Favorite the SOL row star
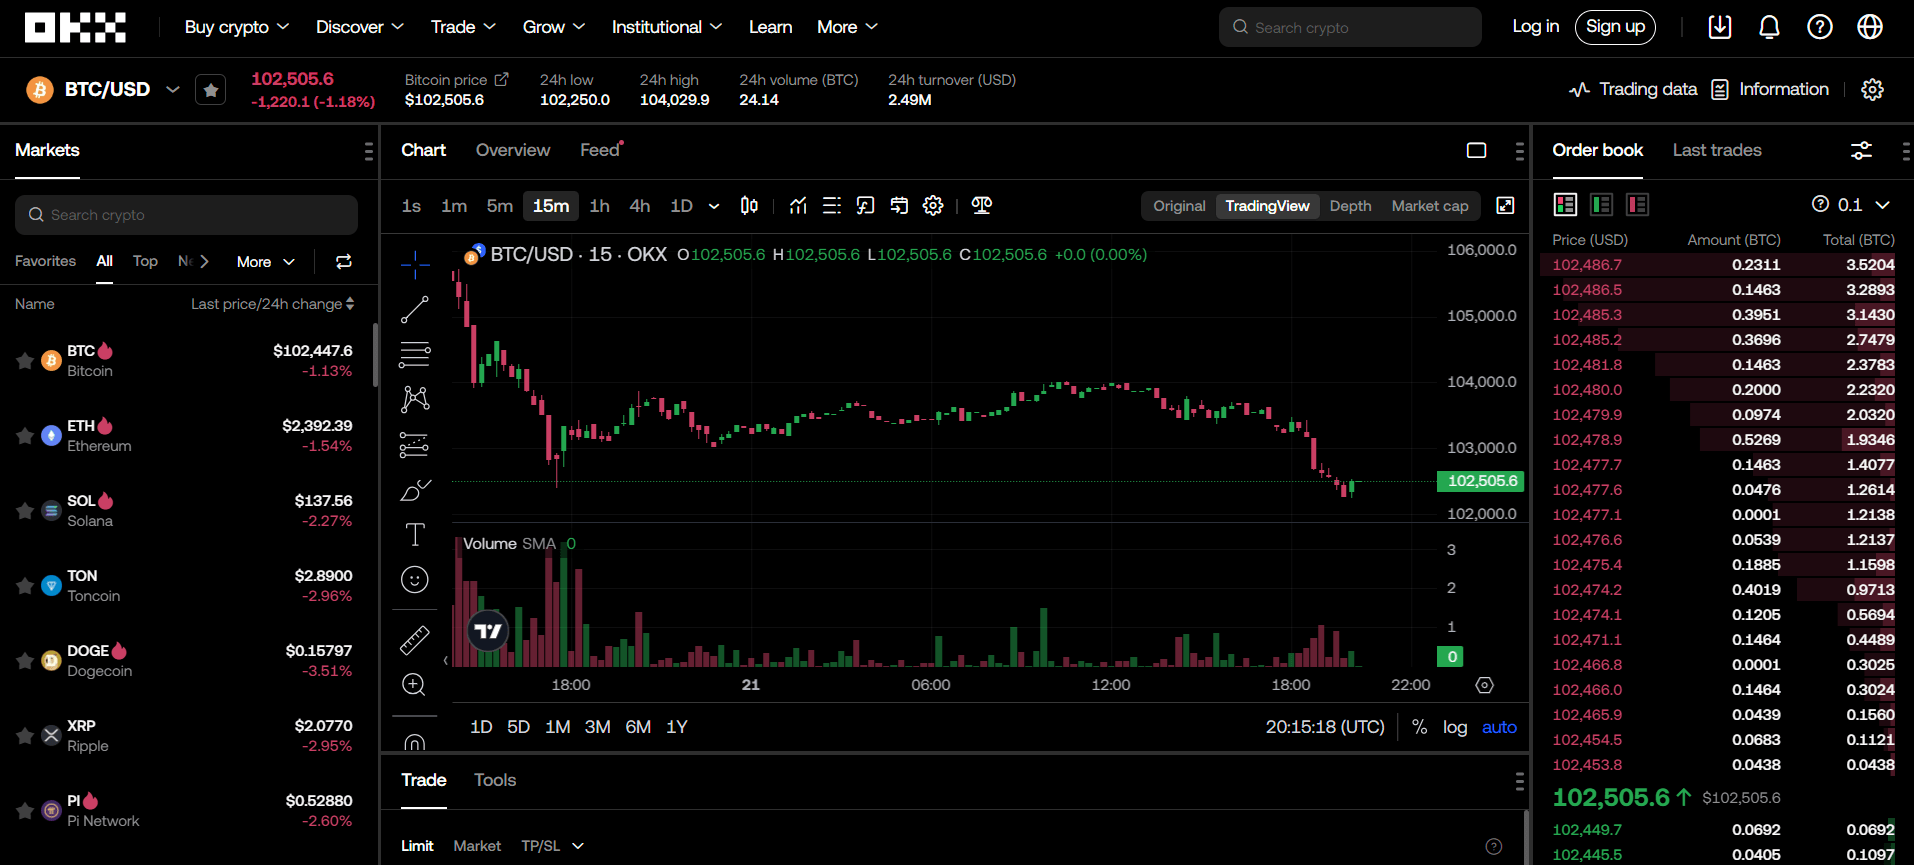This screenshot has height=865, width=1914. coord(25,511)
